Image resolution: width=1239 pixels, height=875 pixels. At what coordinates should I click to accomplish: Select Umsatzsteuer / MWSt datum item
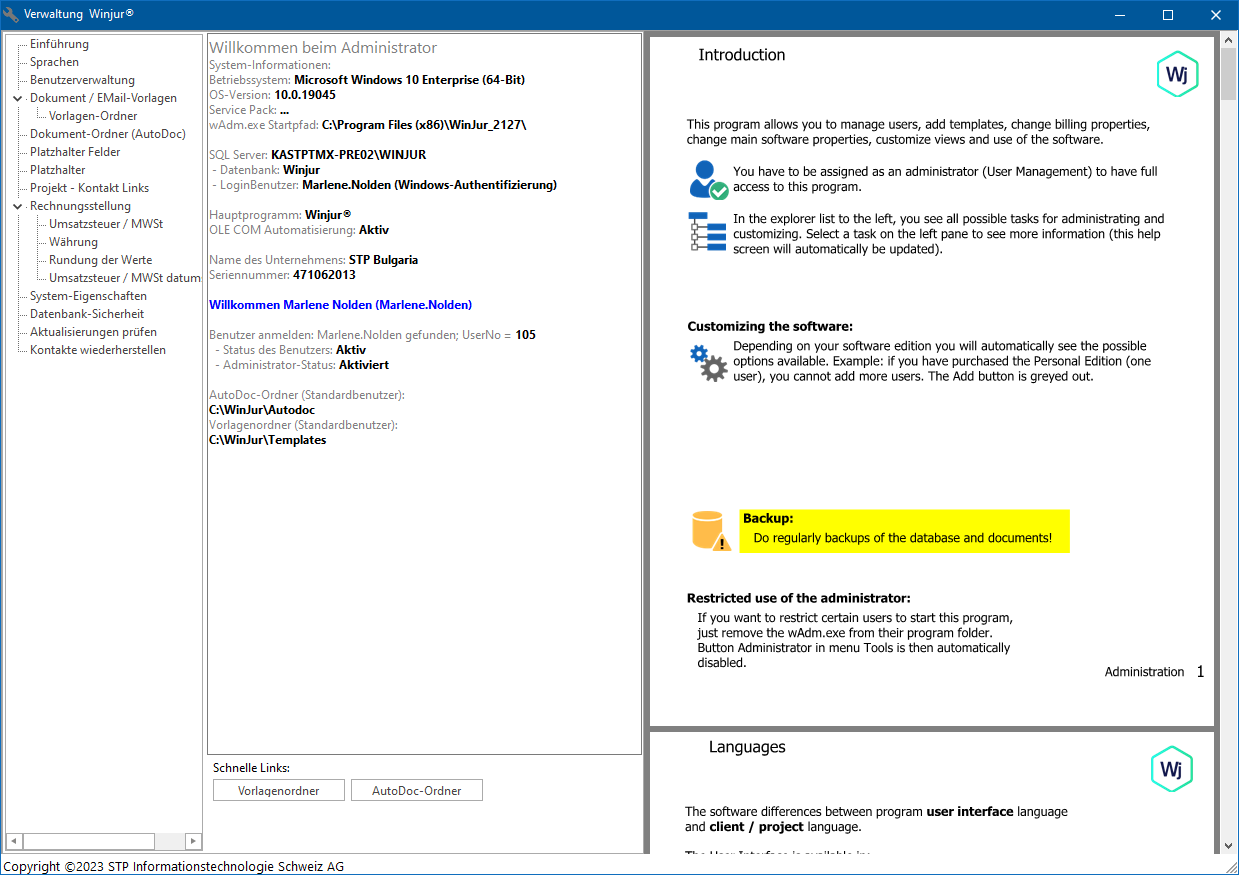coord(125,278)
